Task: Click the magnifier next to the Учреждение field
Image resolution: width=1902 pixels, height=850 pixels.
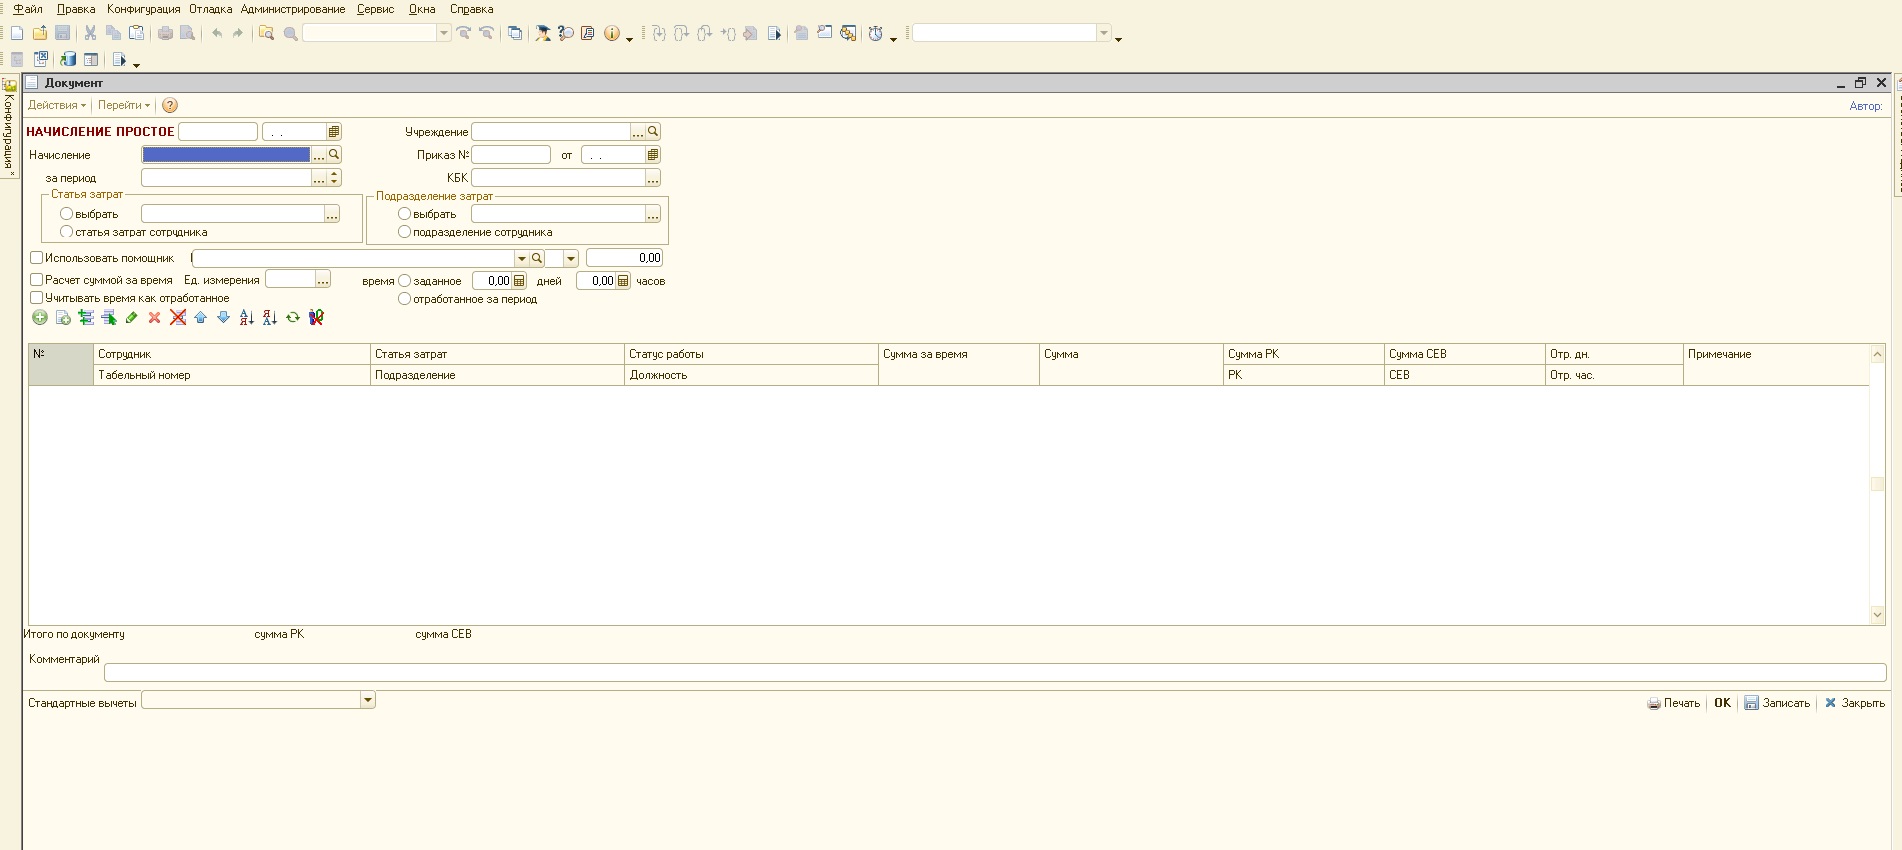Action: 653,131
